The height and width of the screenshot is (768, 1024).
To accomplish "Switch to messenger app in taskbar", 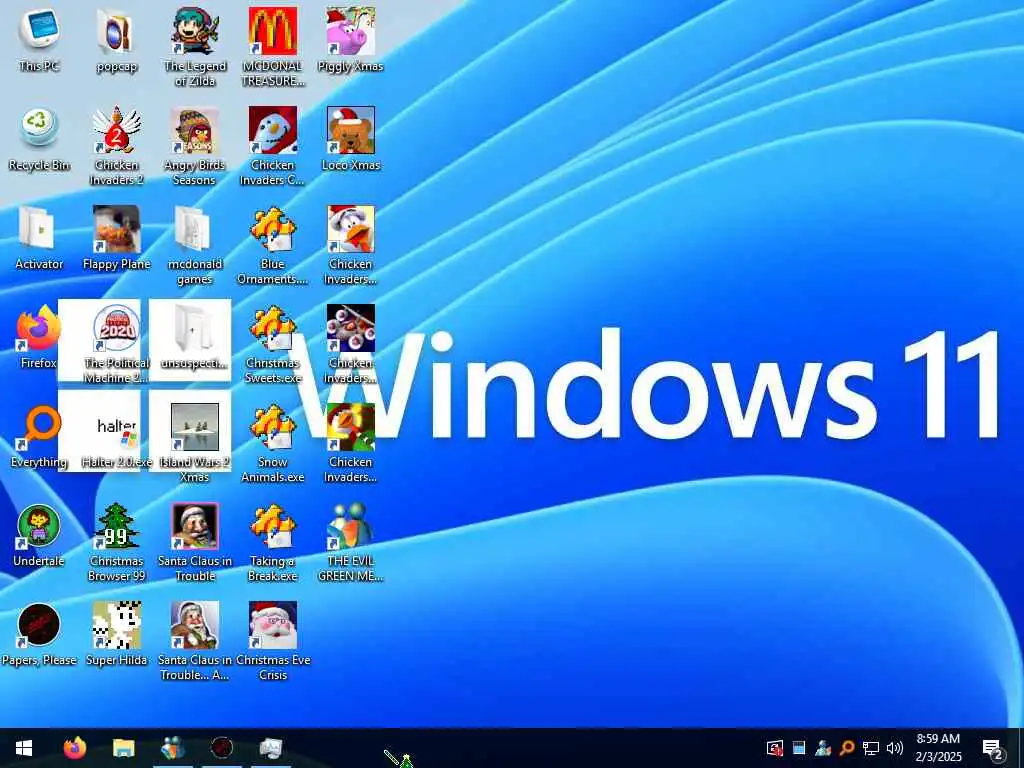I will (x=173, y=748).
